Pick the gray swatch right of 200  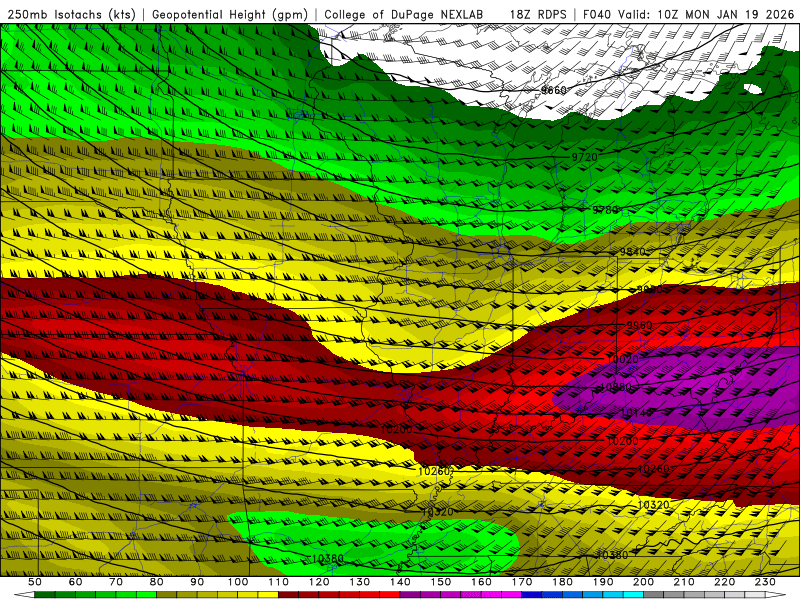(654, 595)
